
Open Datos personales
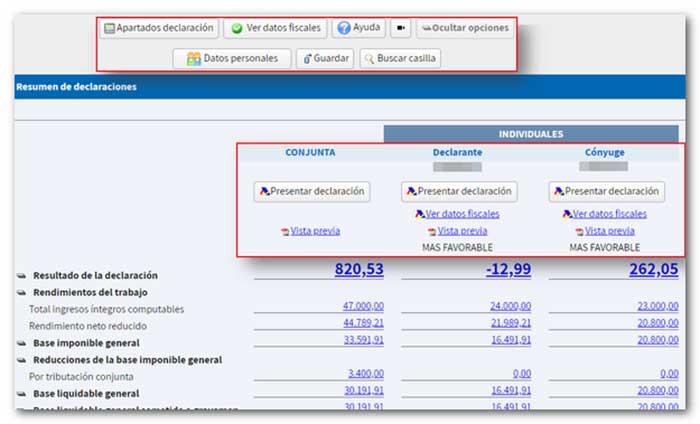232,59
